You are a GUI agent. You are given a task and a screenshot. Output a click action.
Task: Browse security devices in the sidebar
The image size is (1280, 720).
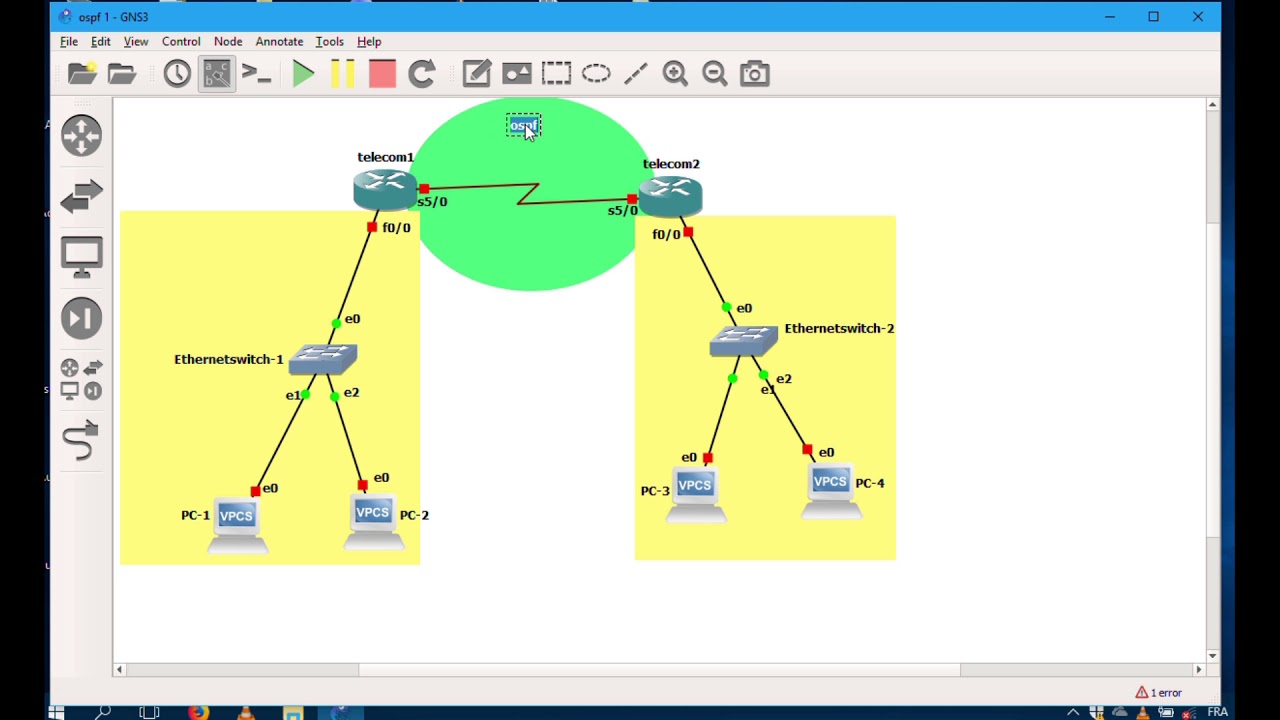81,318
